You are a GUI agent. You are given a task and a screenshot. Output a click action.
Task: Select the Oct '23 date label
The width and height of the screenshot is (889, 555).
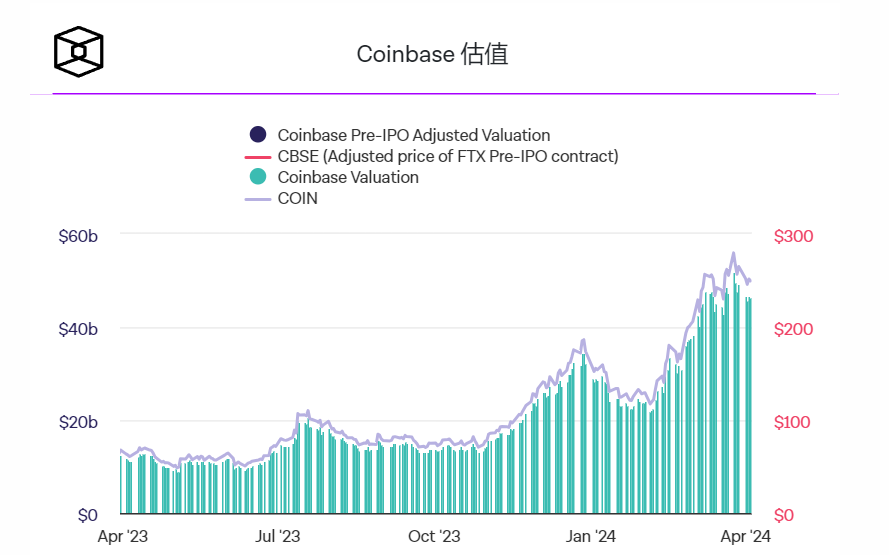point(435,537)
